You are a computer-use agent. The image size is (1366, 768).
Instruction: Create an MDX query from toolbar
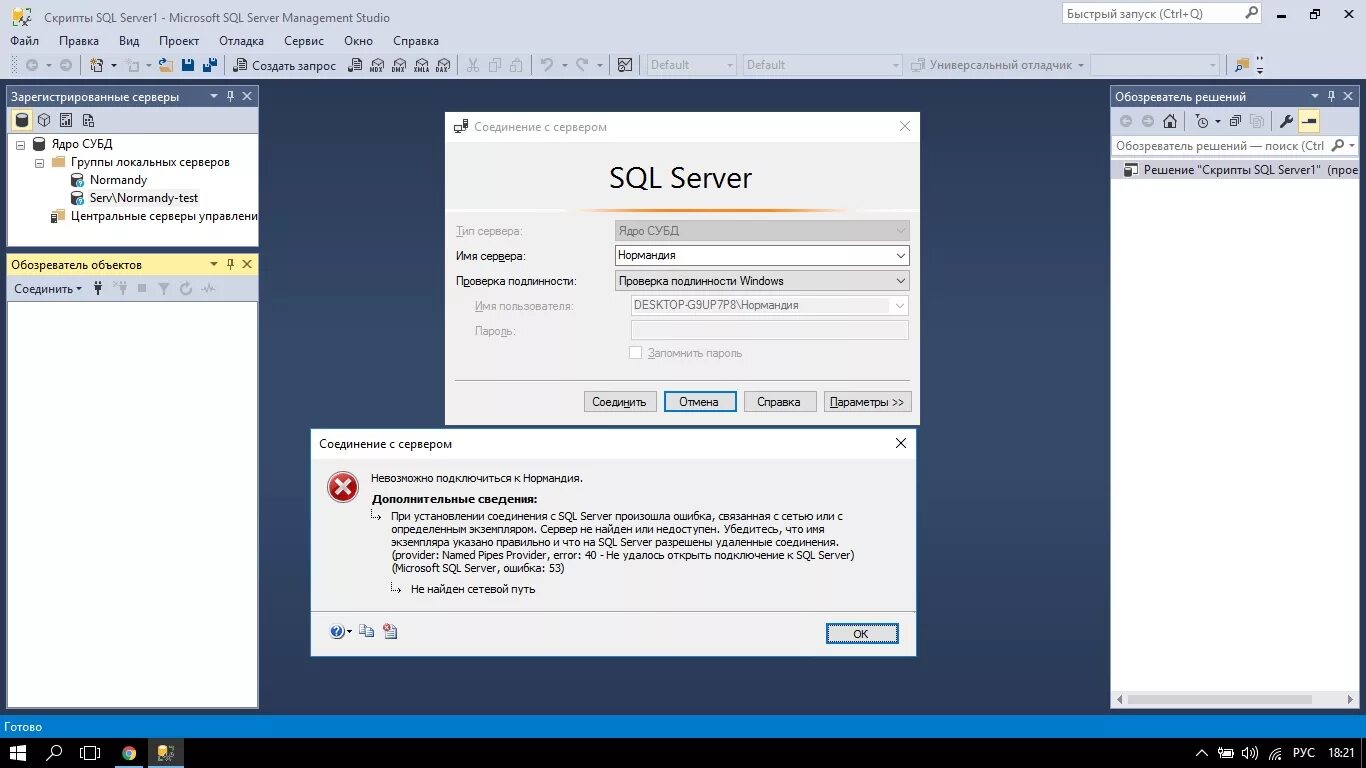click(x=377, y=65)
